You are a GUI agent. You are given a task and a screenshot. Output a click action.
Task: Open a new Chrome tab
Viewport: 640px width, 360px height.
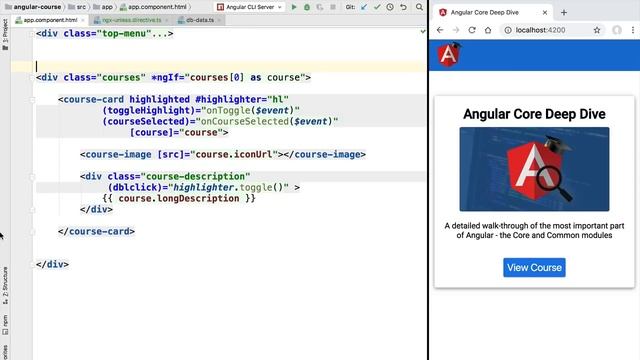pos(564,13)
